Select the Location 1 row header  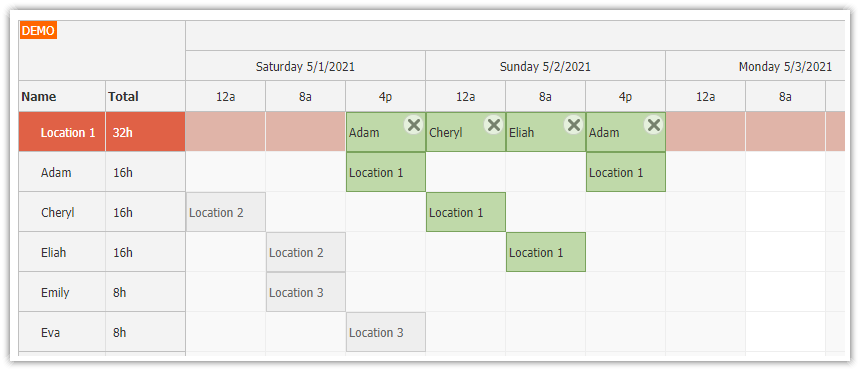[x=62, y=132]
